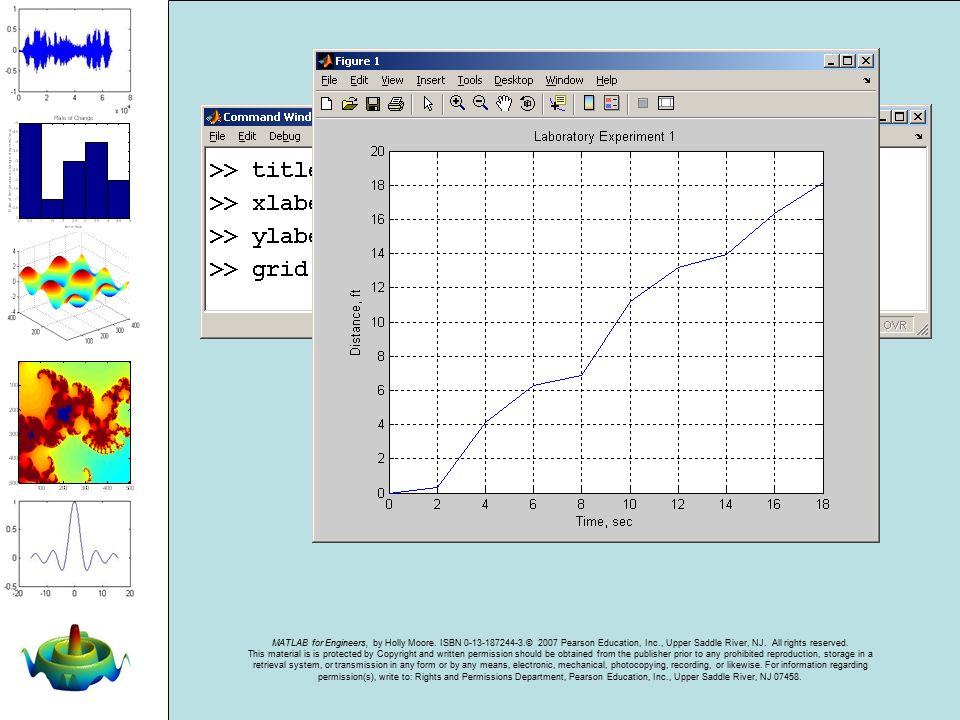Viewport: 960px width, 720px height.
Task: Insert a legend using the toolbar icon
Action: [x=612, y=103]
